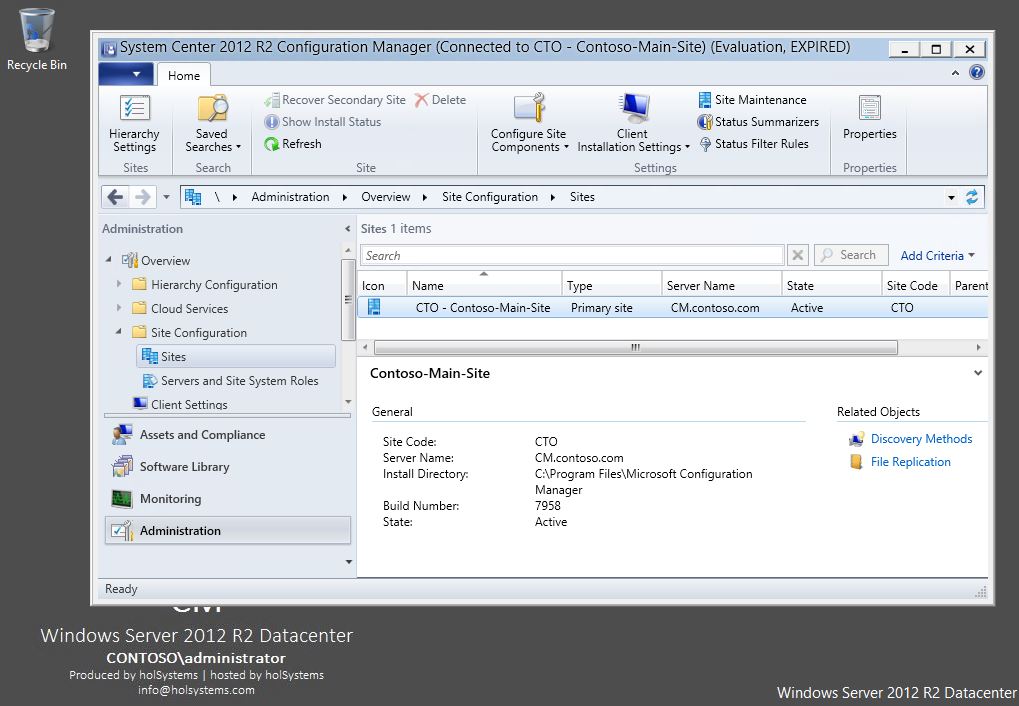Viewport: 1019px width, 706px height.
Task: Click the tree pane vertical scrollbar
Action: [348, 300]
